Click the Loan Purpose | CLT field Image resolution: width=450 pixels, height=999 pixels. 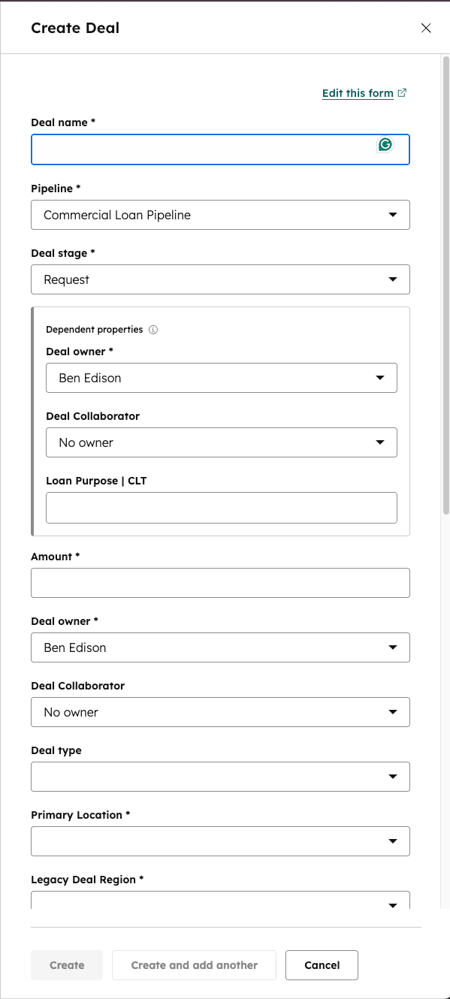(x=221, y=508)
